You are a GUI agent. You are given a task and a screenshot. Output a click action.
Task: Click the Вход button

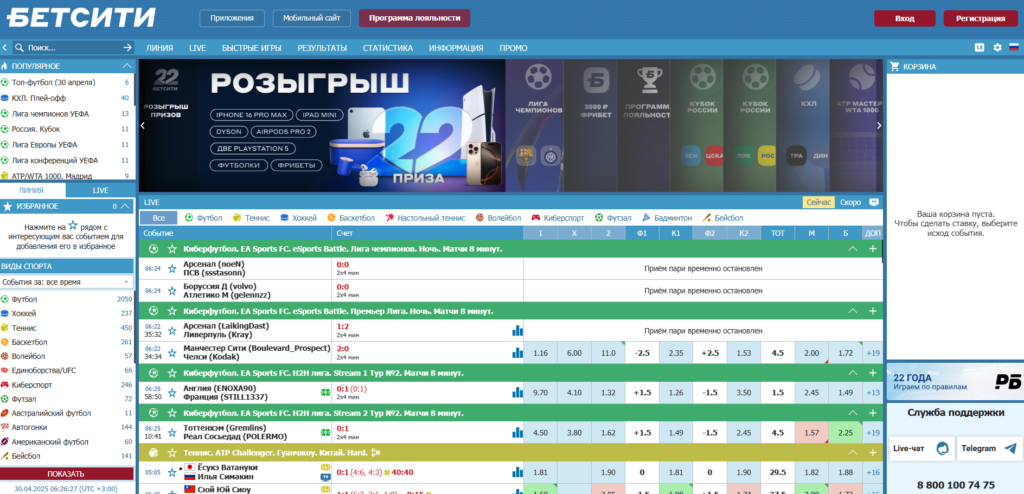click(x=904, y=18)
